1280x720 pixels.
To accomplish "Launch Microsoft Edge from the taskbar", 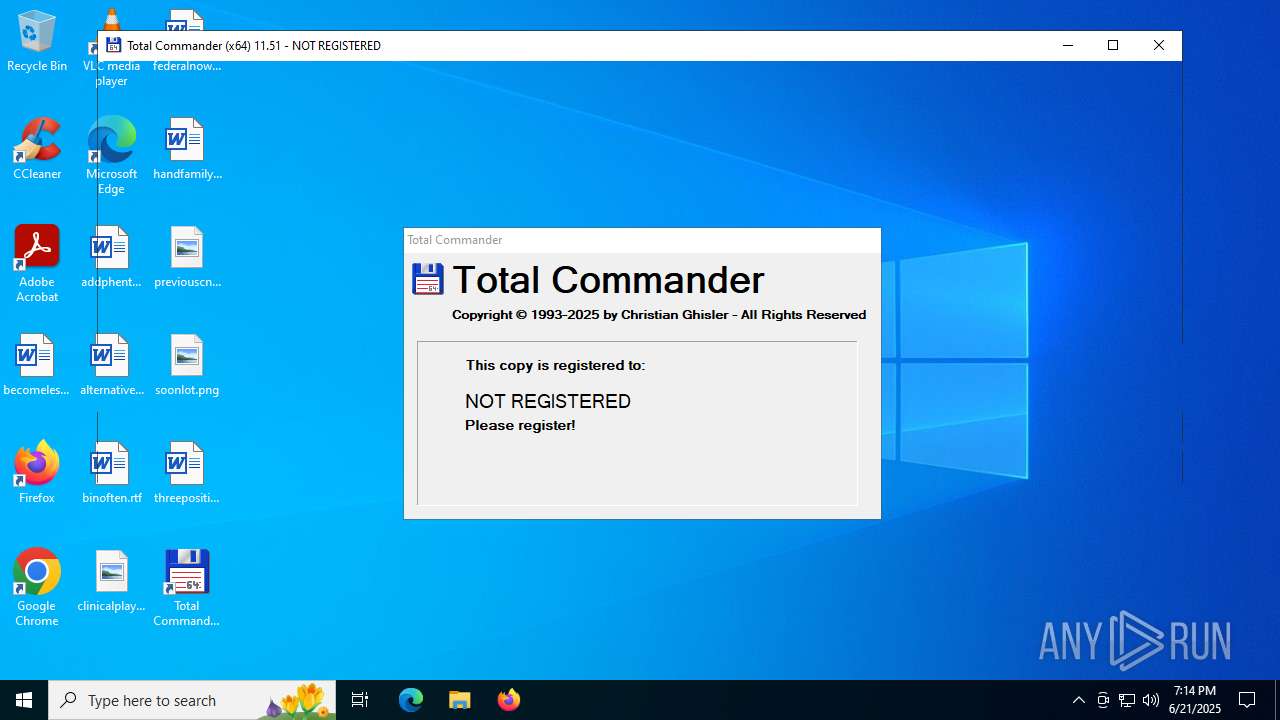I will [411, 700].
